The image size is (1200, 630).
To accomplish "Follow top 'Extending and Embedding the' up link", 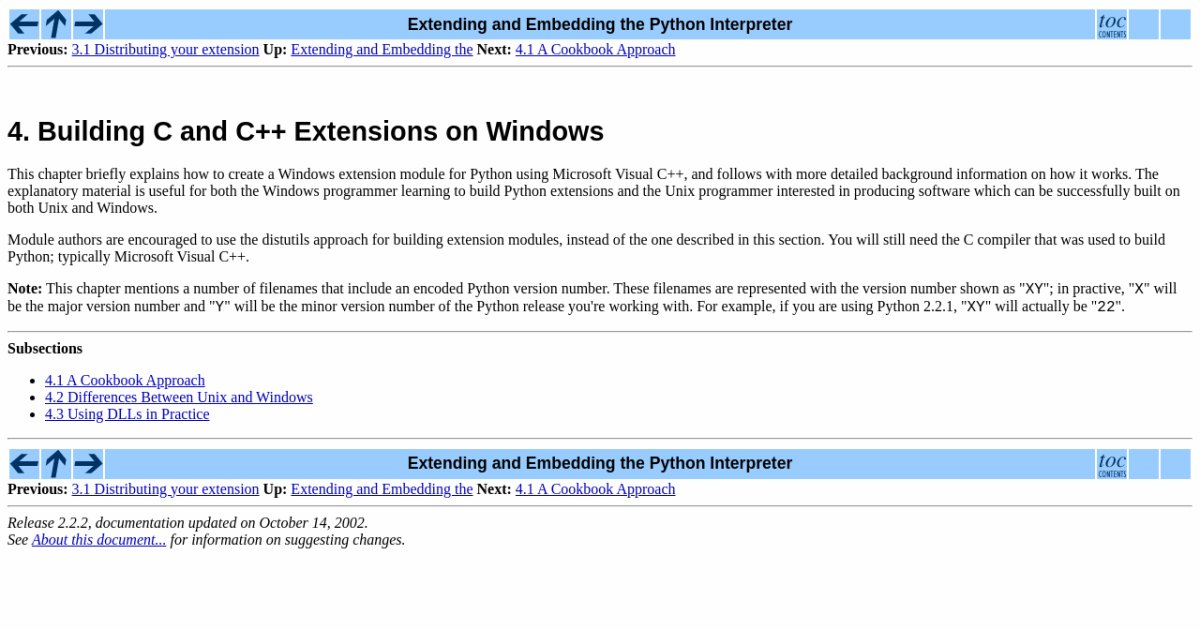I will click(x=381, y=50).
